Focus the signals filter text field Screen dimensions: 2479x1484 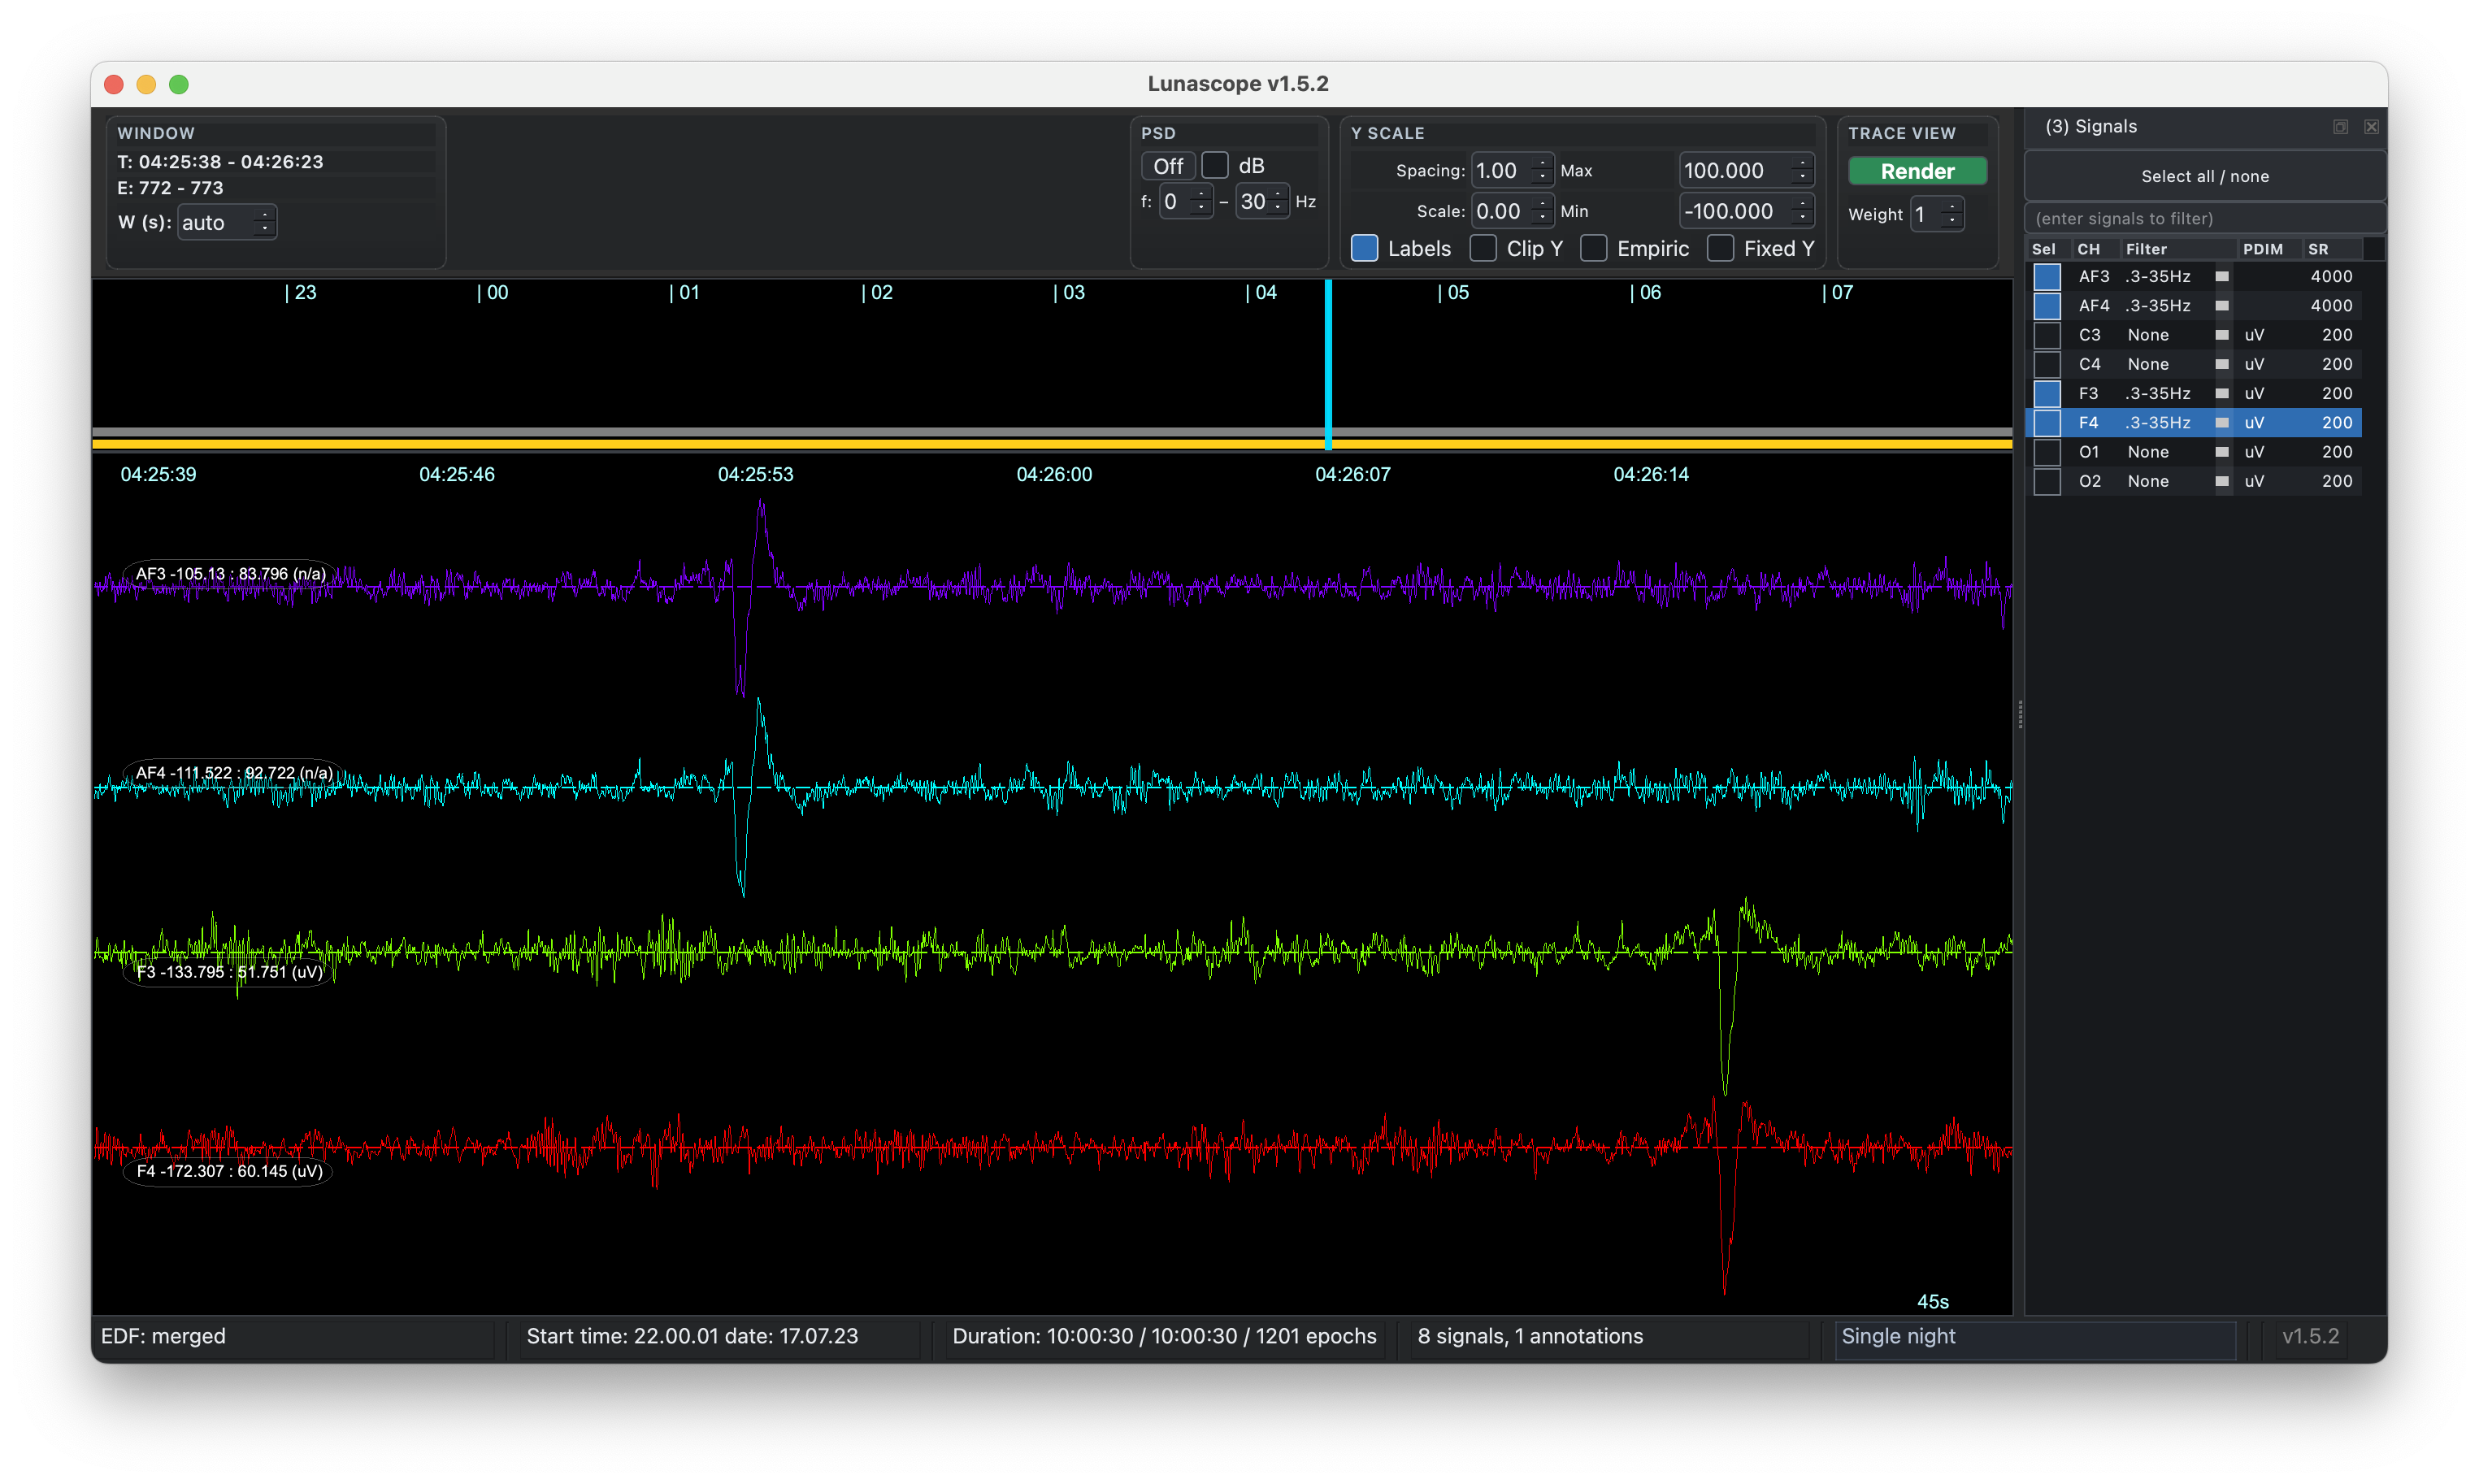coord(2204,218)
